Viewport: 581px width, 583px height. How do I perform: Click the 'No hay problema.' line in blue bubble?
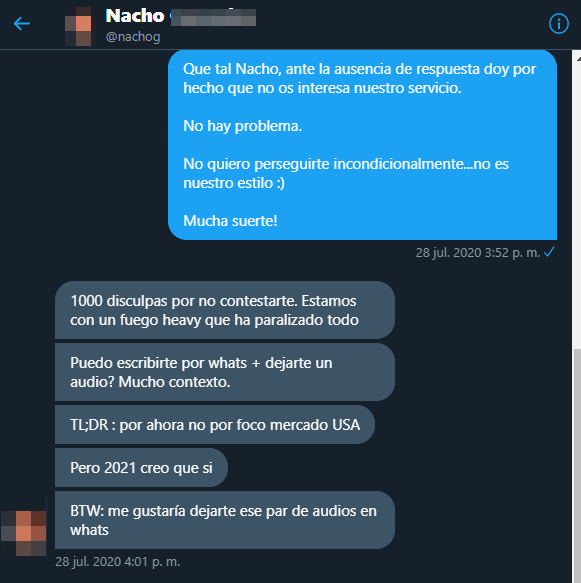242,126
